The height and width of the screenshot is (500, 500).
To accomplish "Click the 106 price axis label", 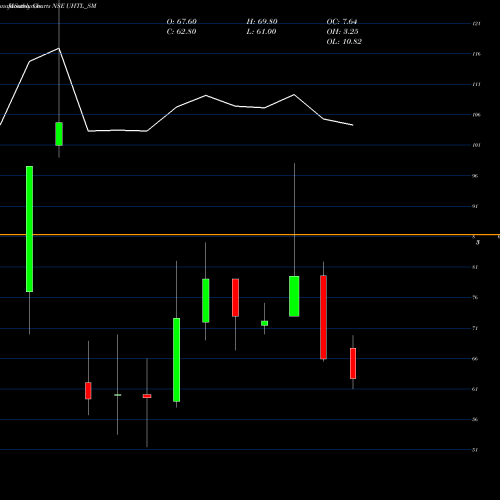I will tap(476, 115).
